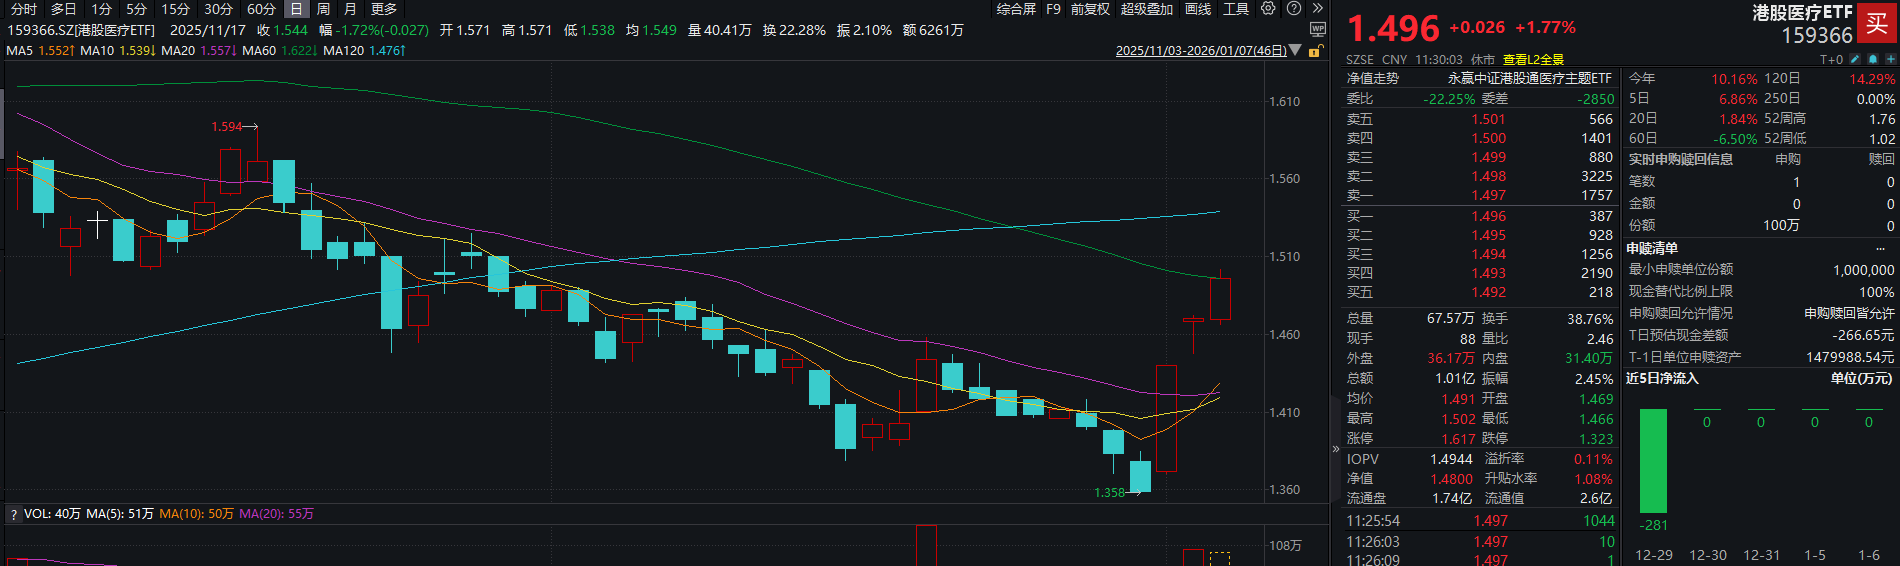Click sell-five price 1.501
The width and height of the screenshot is (1900, 566).
[1488, 119]
